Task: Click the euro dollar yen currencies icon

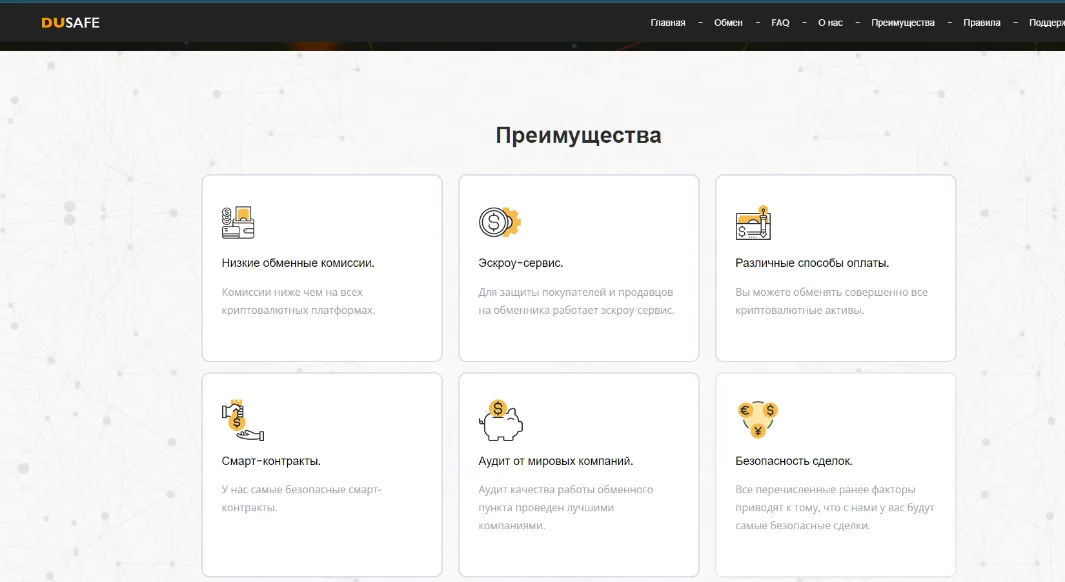Action: (757, 419)
